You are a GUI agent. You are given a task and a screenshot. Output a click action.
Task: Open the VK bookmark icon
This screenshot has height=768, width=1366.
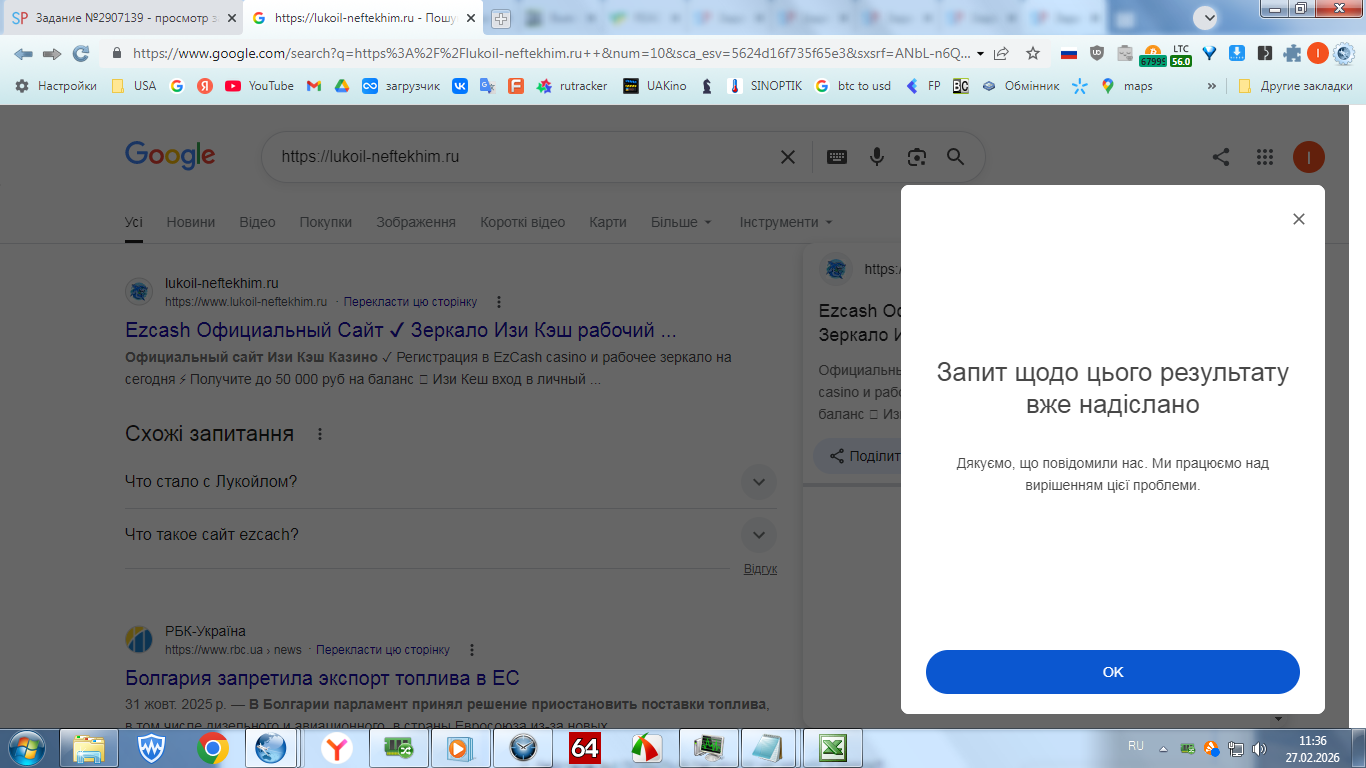click(460, 86)
